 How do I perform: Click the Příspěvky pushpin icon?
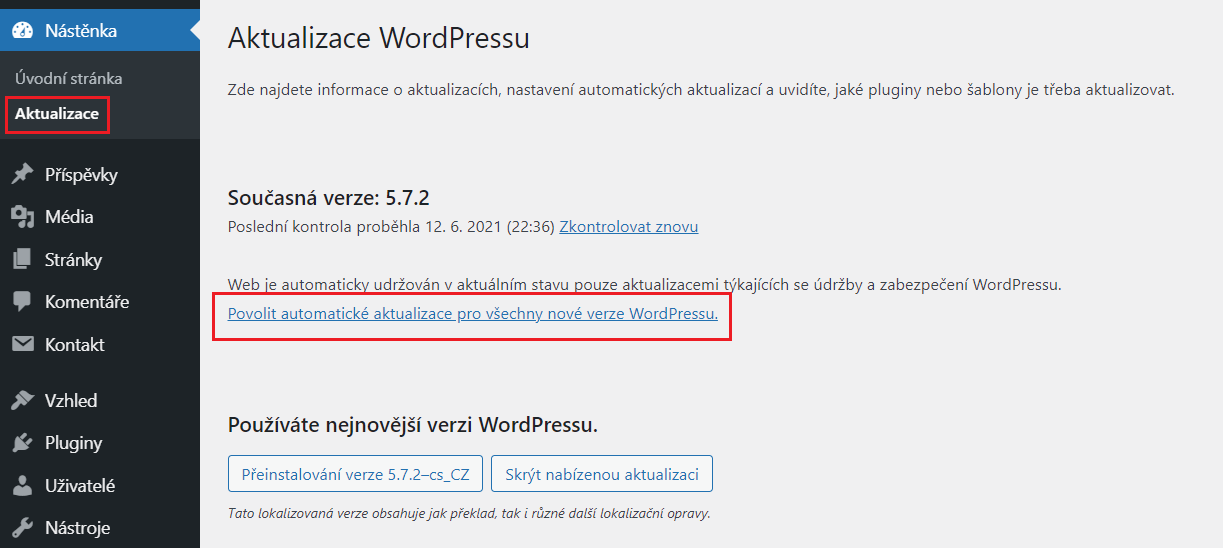pos(22,175)
